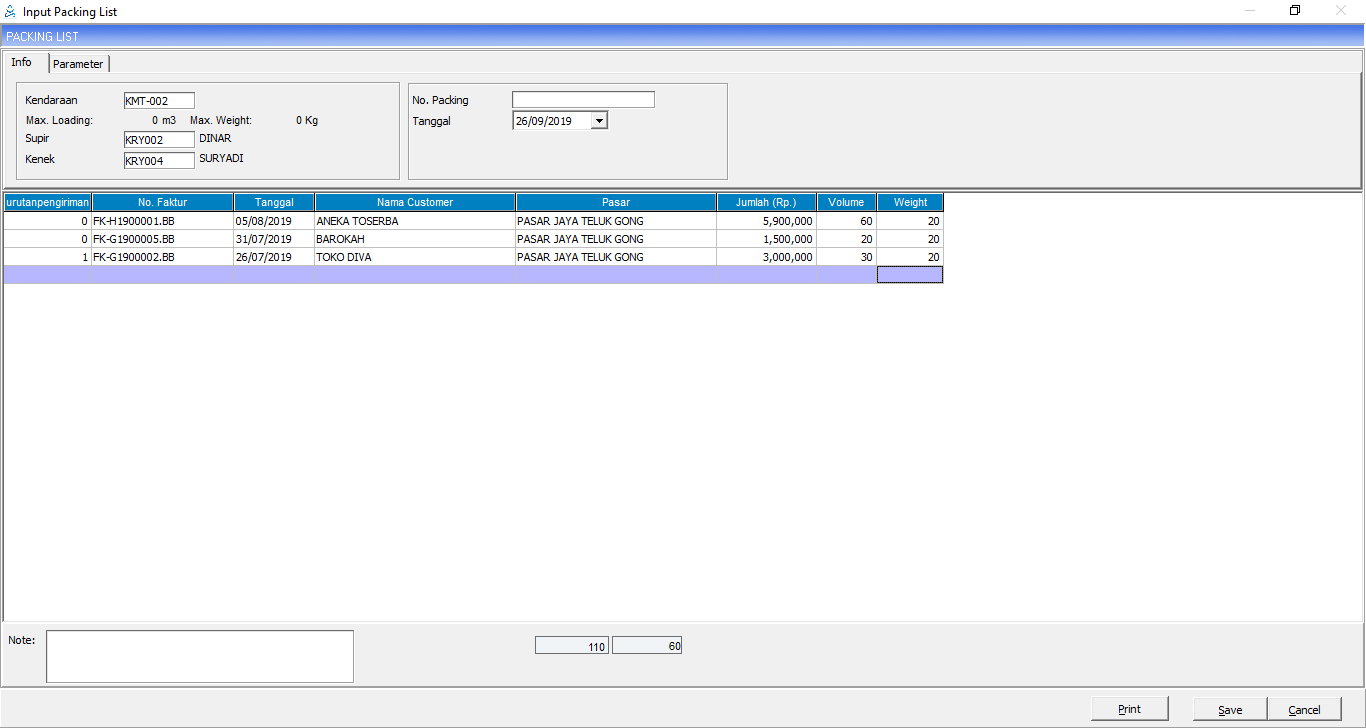The width and height of the screenshot is (1366, 728).
Task: Select invoice FK-G1900005.BB row cell
Action: tap(163, 239)
